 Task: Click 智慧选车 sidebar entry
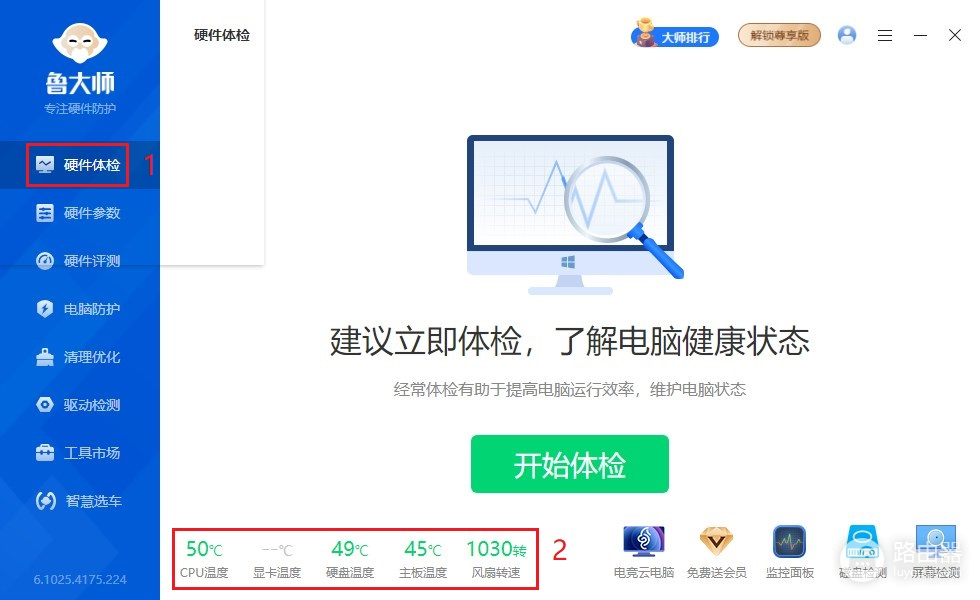click(78, 501)
